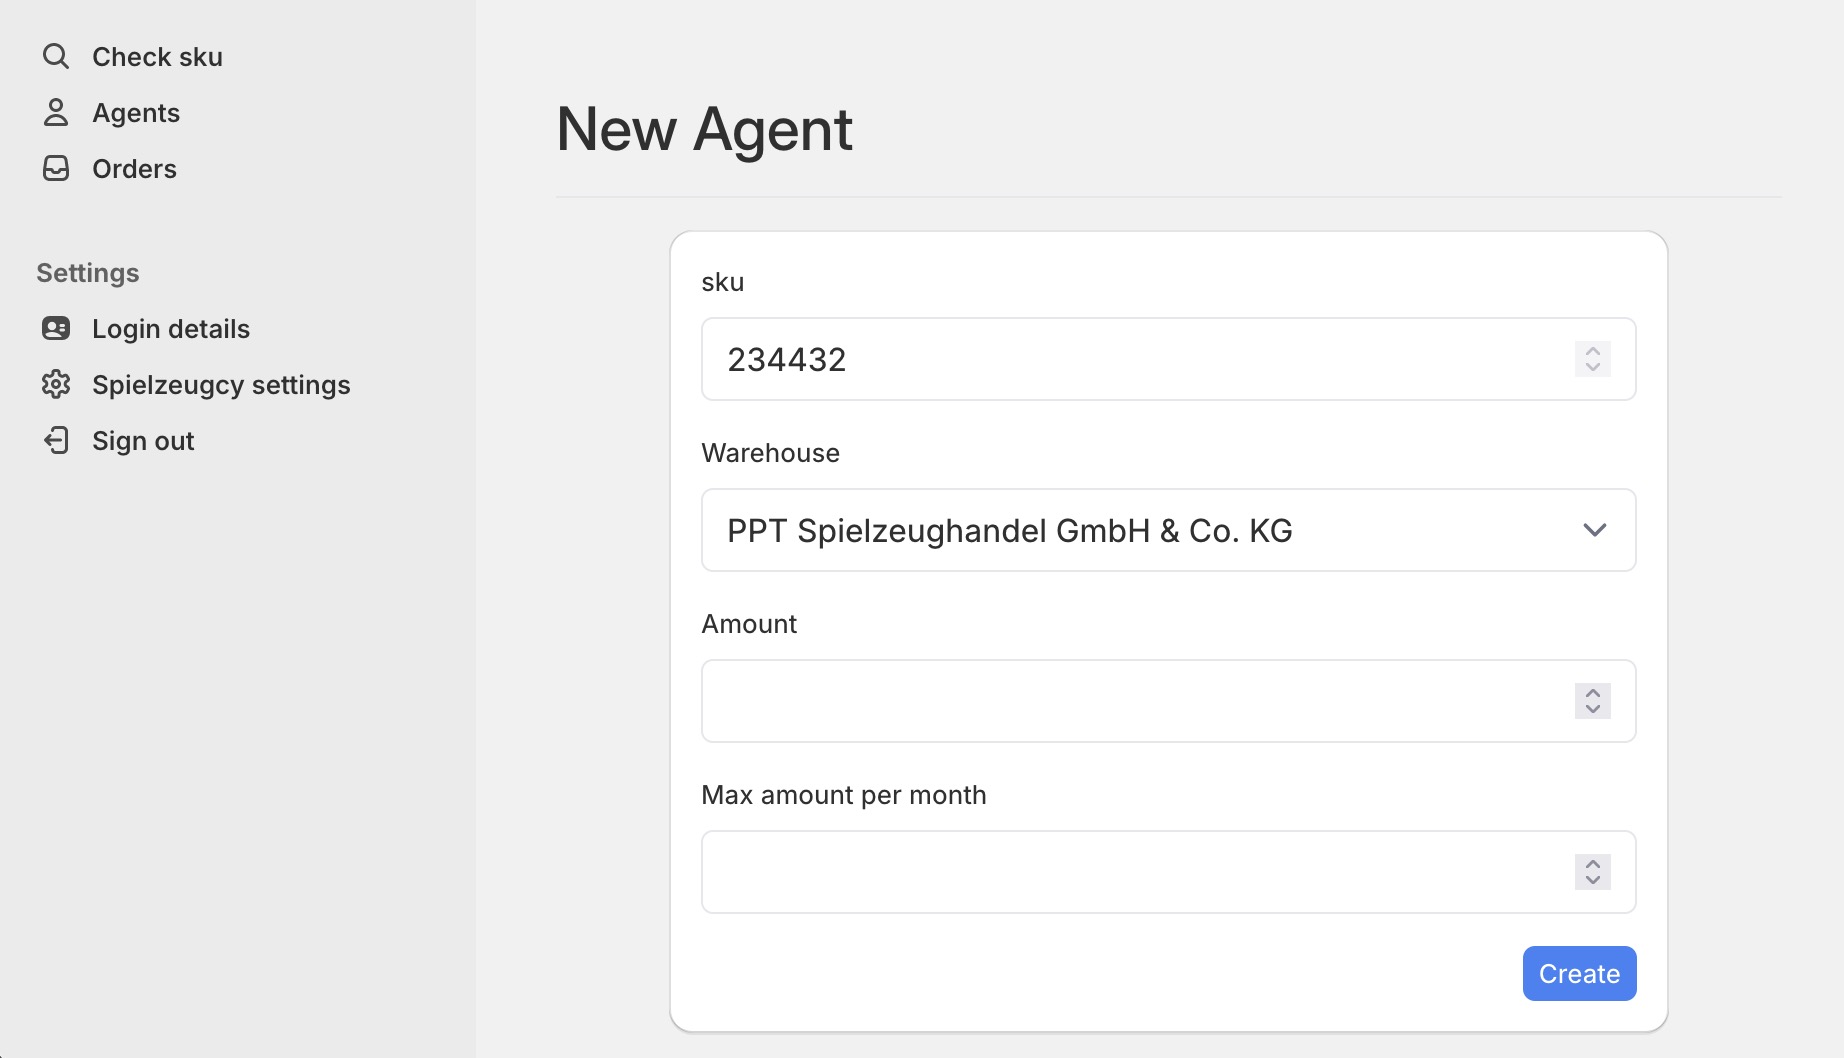This screenshot has width=1844, height=1058.
Task: Open Login details
Action: (170, 328)
